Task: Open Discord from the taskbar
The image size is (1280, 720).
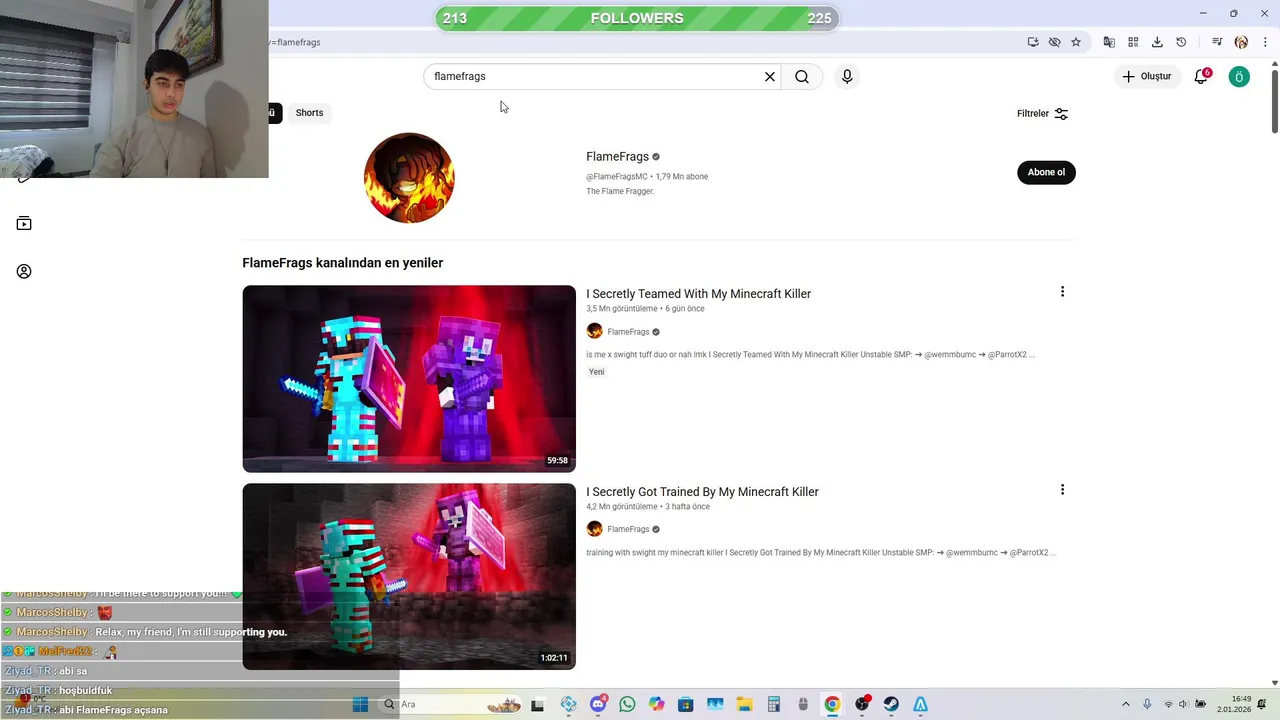Action: [598, 705]
